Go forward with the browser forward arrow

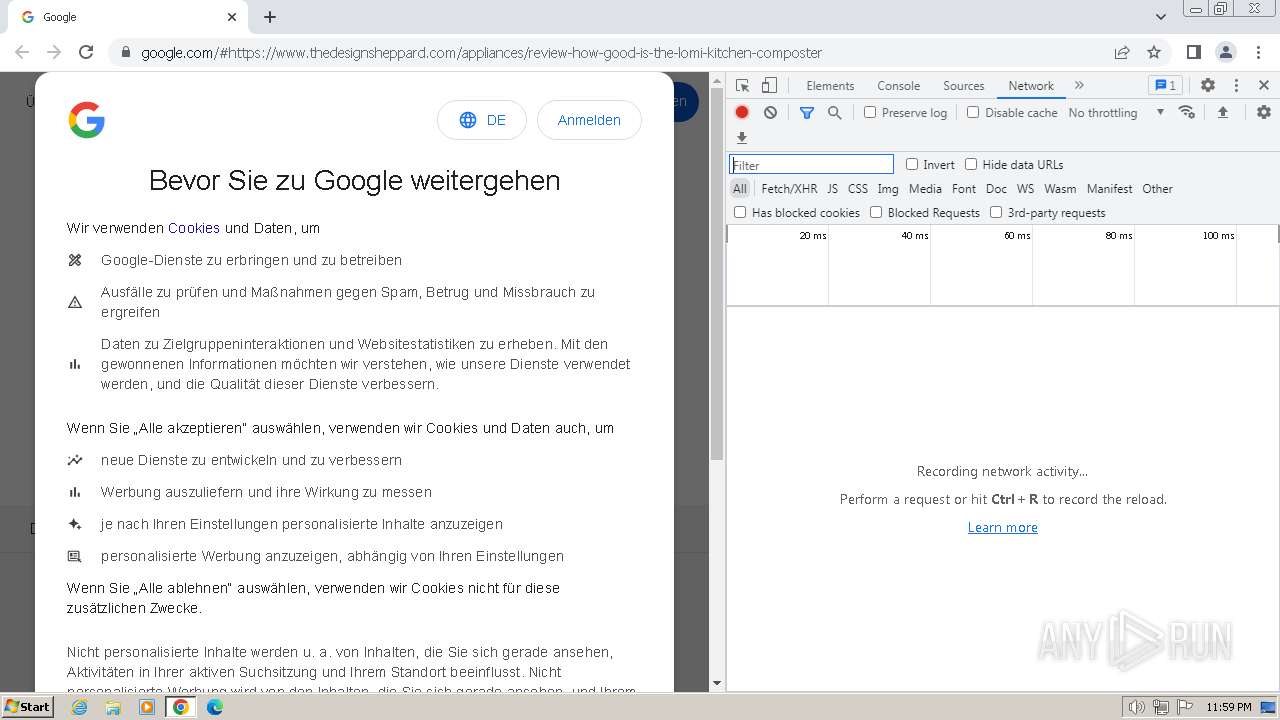[54, 52]
